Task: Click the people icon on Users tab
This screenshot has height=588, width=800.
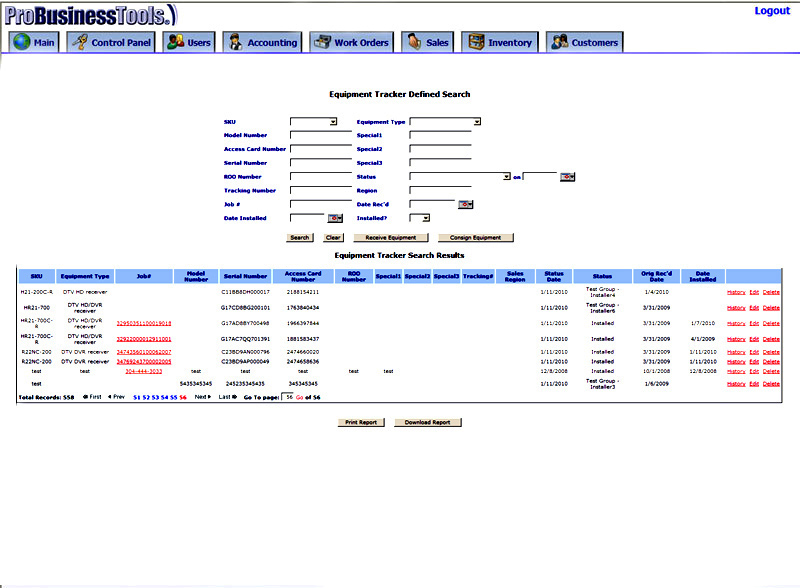Action: (176, 42)
